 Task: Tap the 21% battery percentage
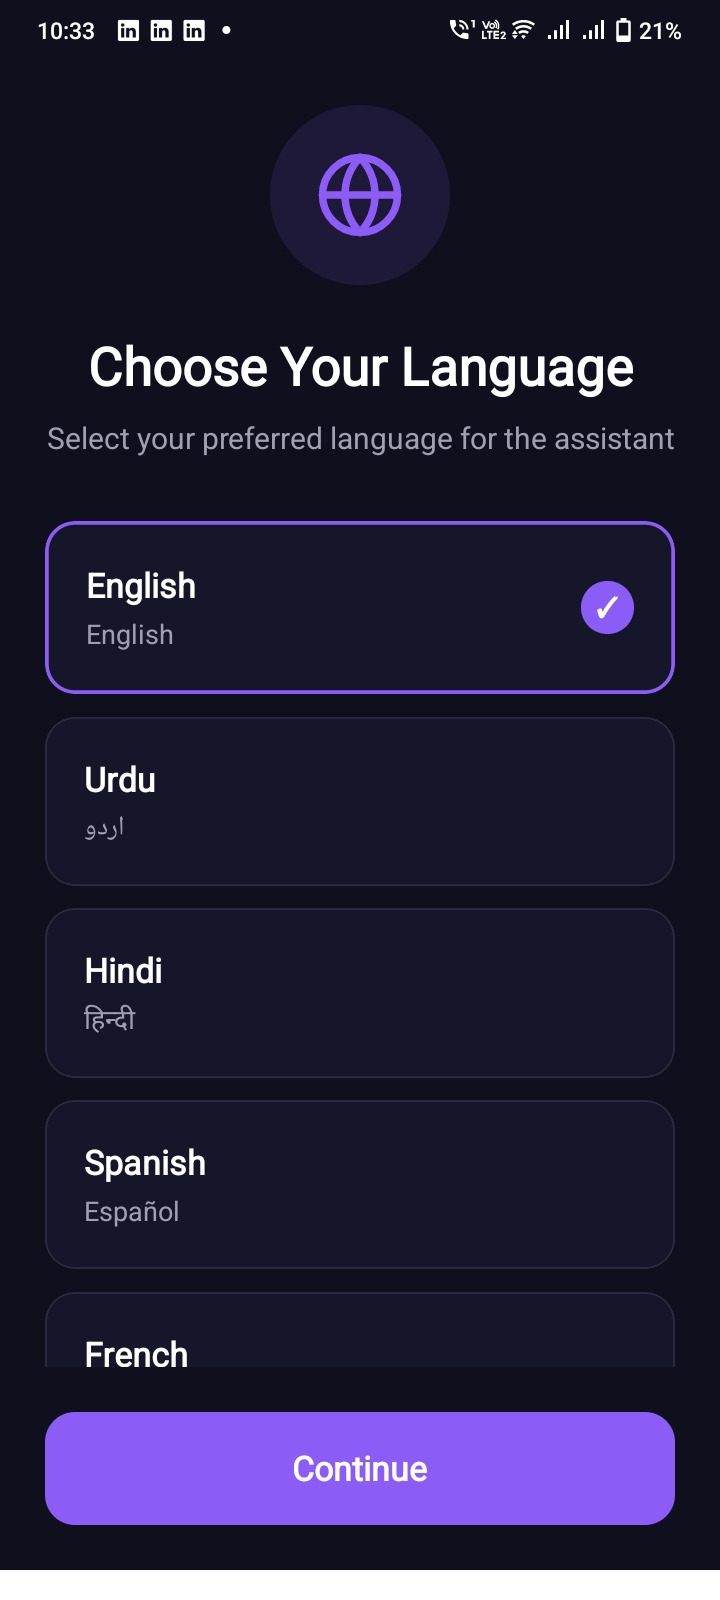click(x=661, y=31)
